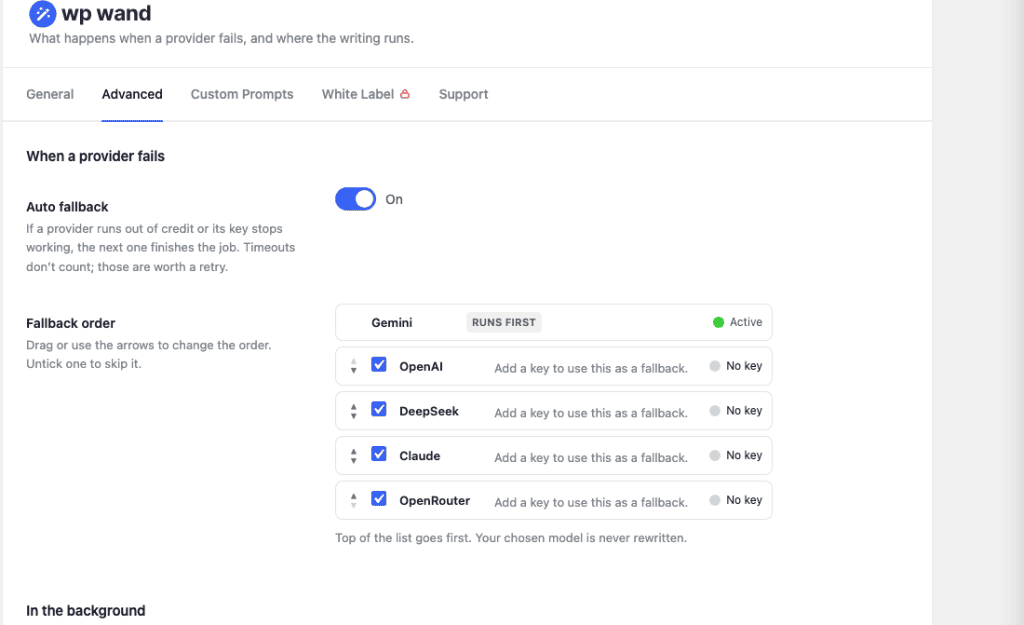Click the On label next to the switch
1024x625 pixels.
click(x=394, y=199)
